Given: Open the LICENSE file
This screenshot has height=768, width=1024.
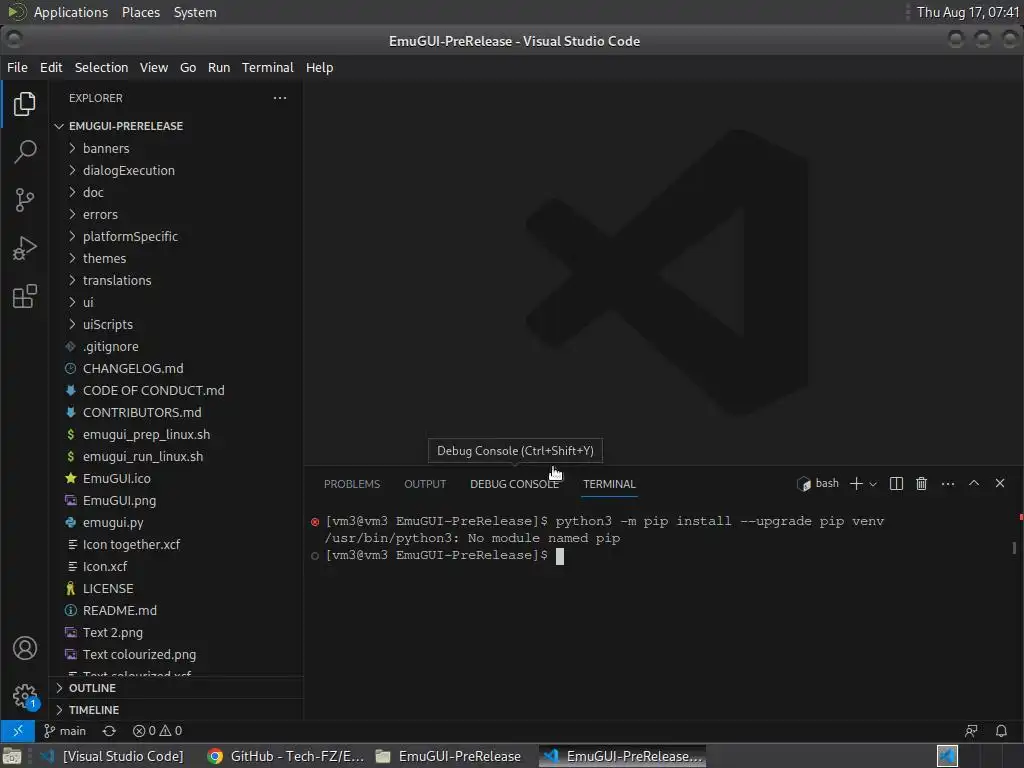Looking at the screenshot, I should tap(176, 588).
